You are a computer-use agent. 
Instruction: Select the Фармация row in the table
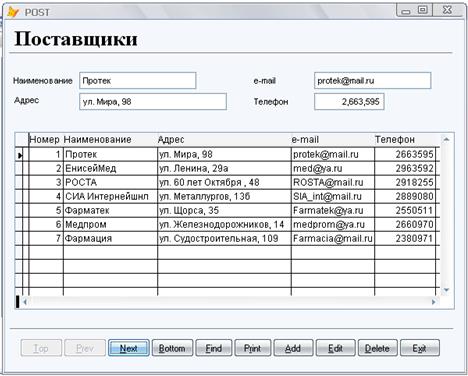point(227,238)
